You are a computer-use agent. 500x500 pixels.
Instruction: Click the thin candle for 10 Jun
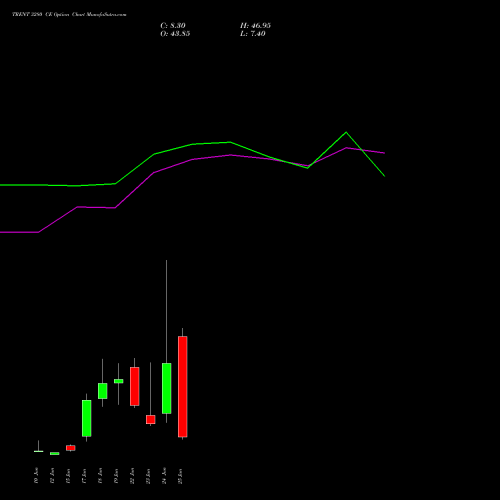click(x=38, y=451)
